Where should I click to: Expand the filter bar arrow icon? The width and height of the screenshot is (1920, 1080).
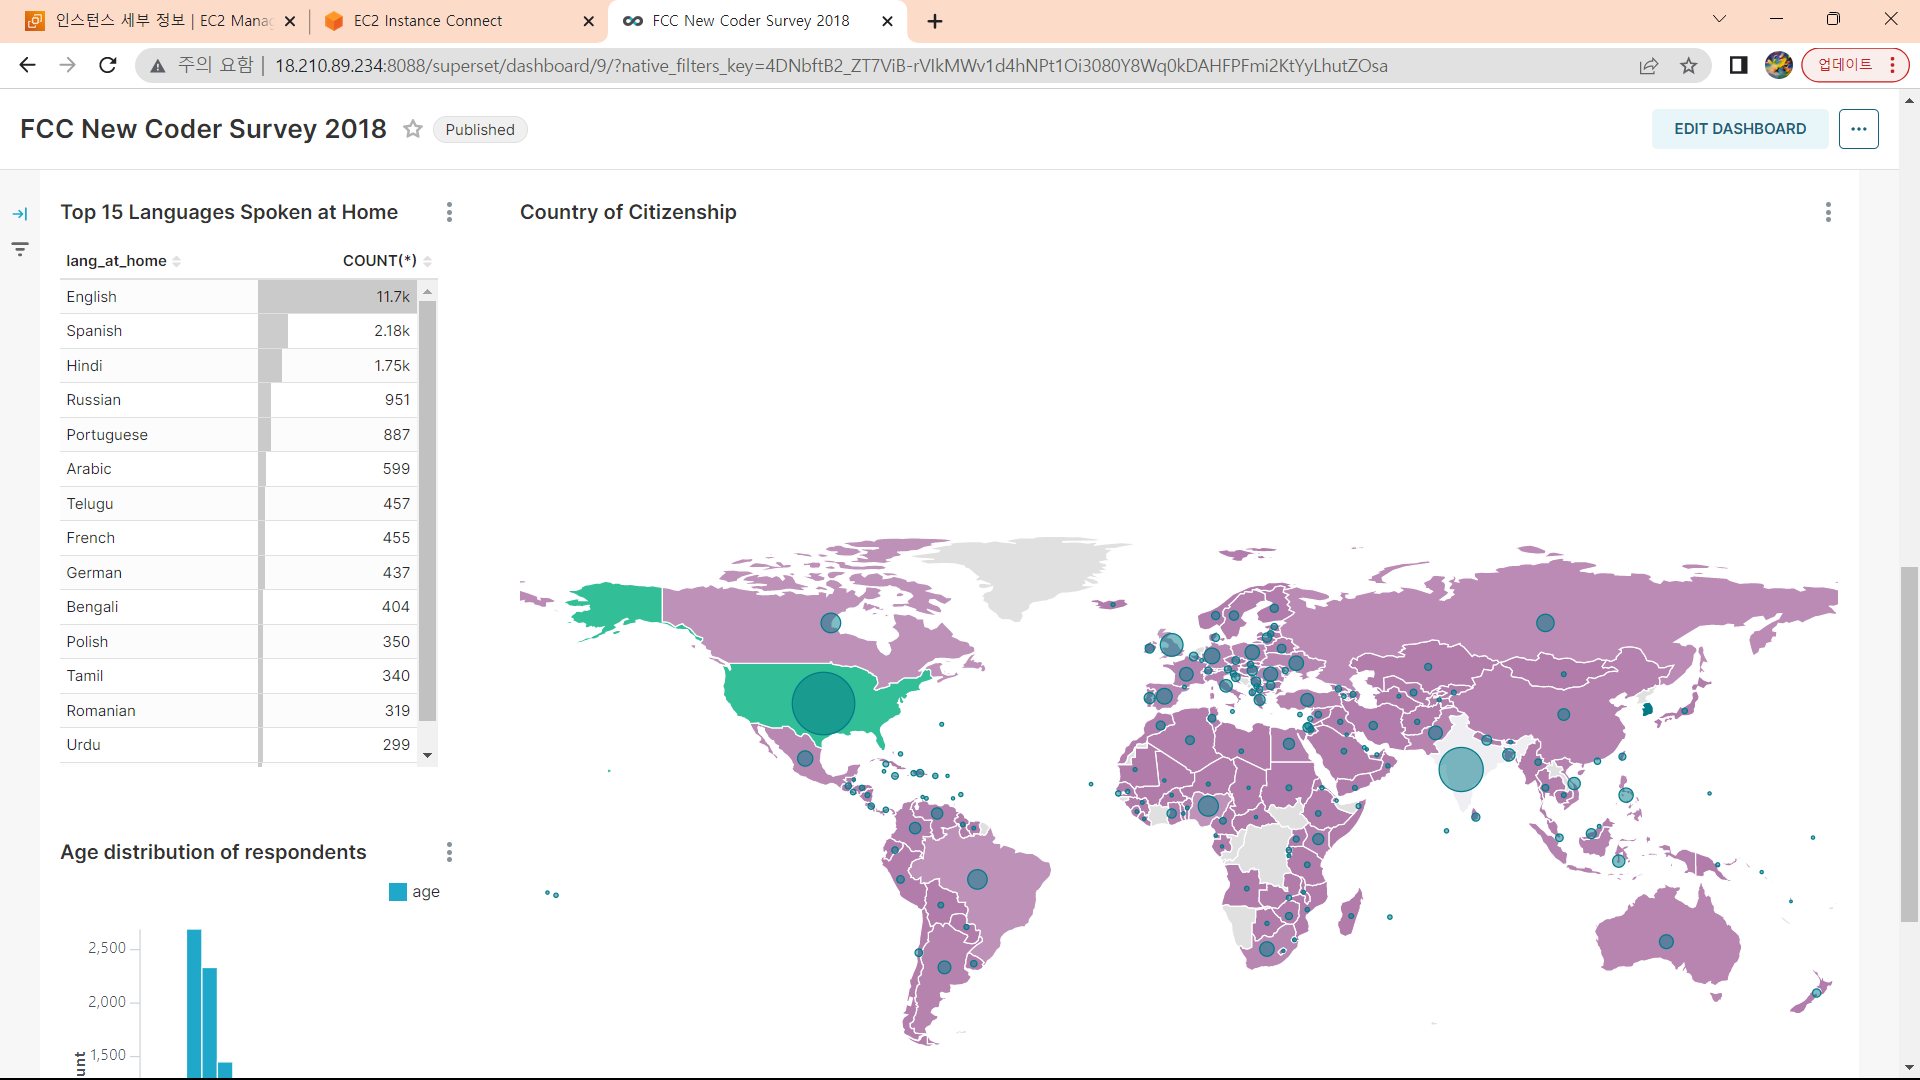pos(20,214)
